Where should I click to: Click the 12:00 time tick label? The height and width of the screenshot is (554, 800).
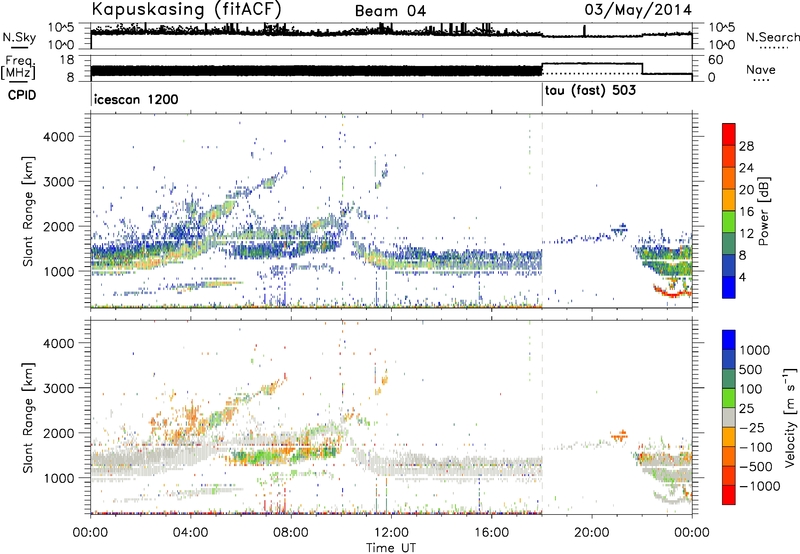click(x=391, y=533)
